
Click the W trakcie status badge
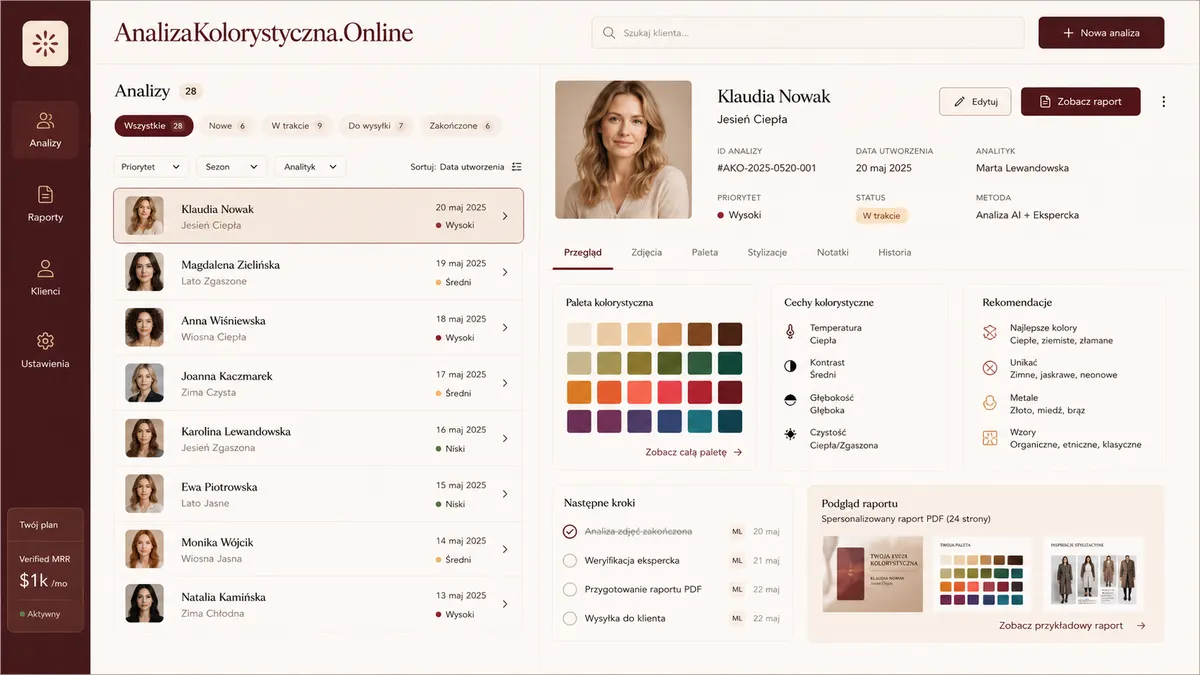pos(881,215)
